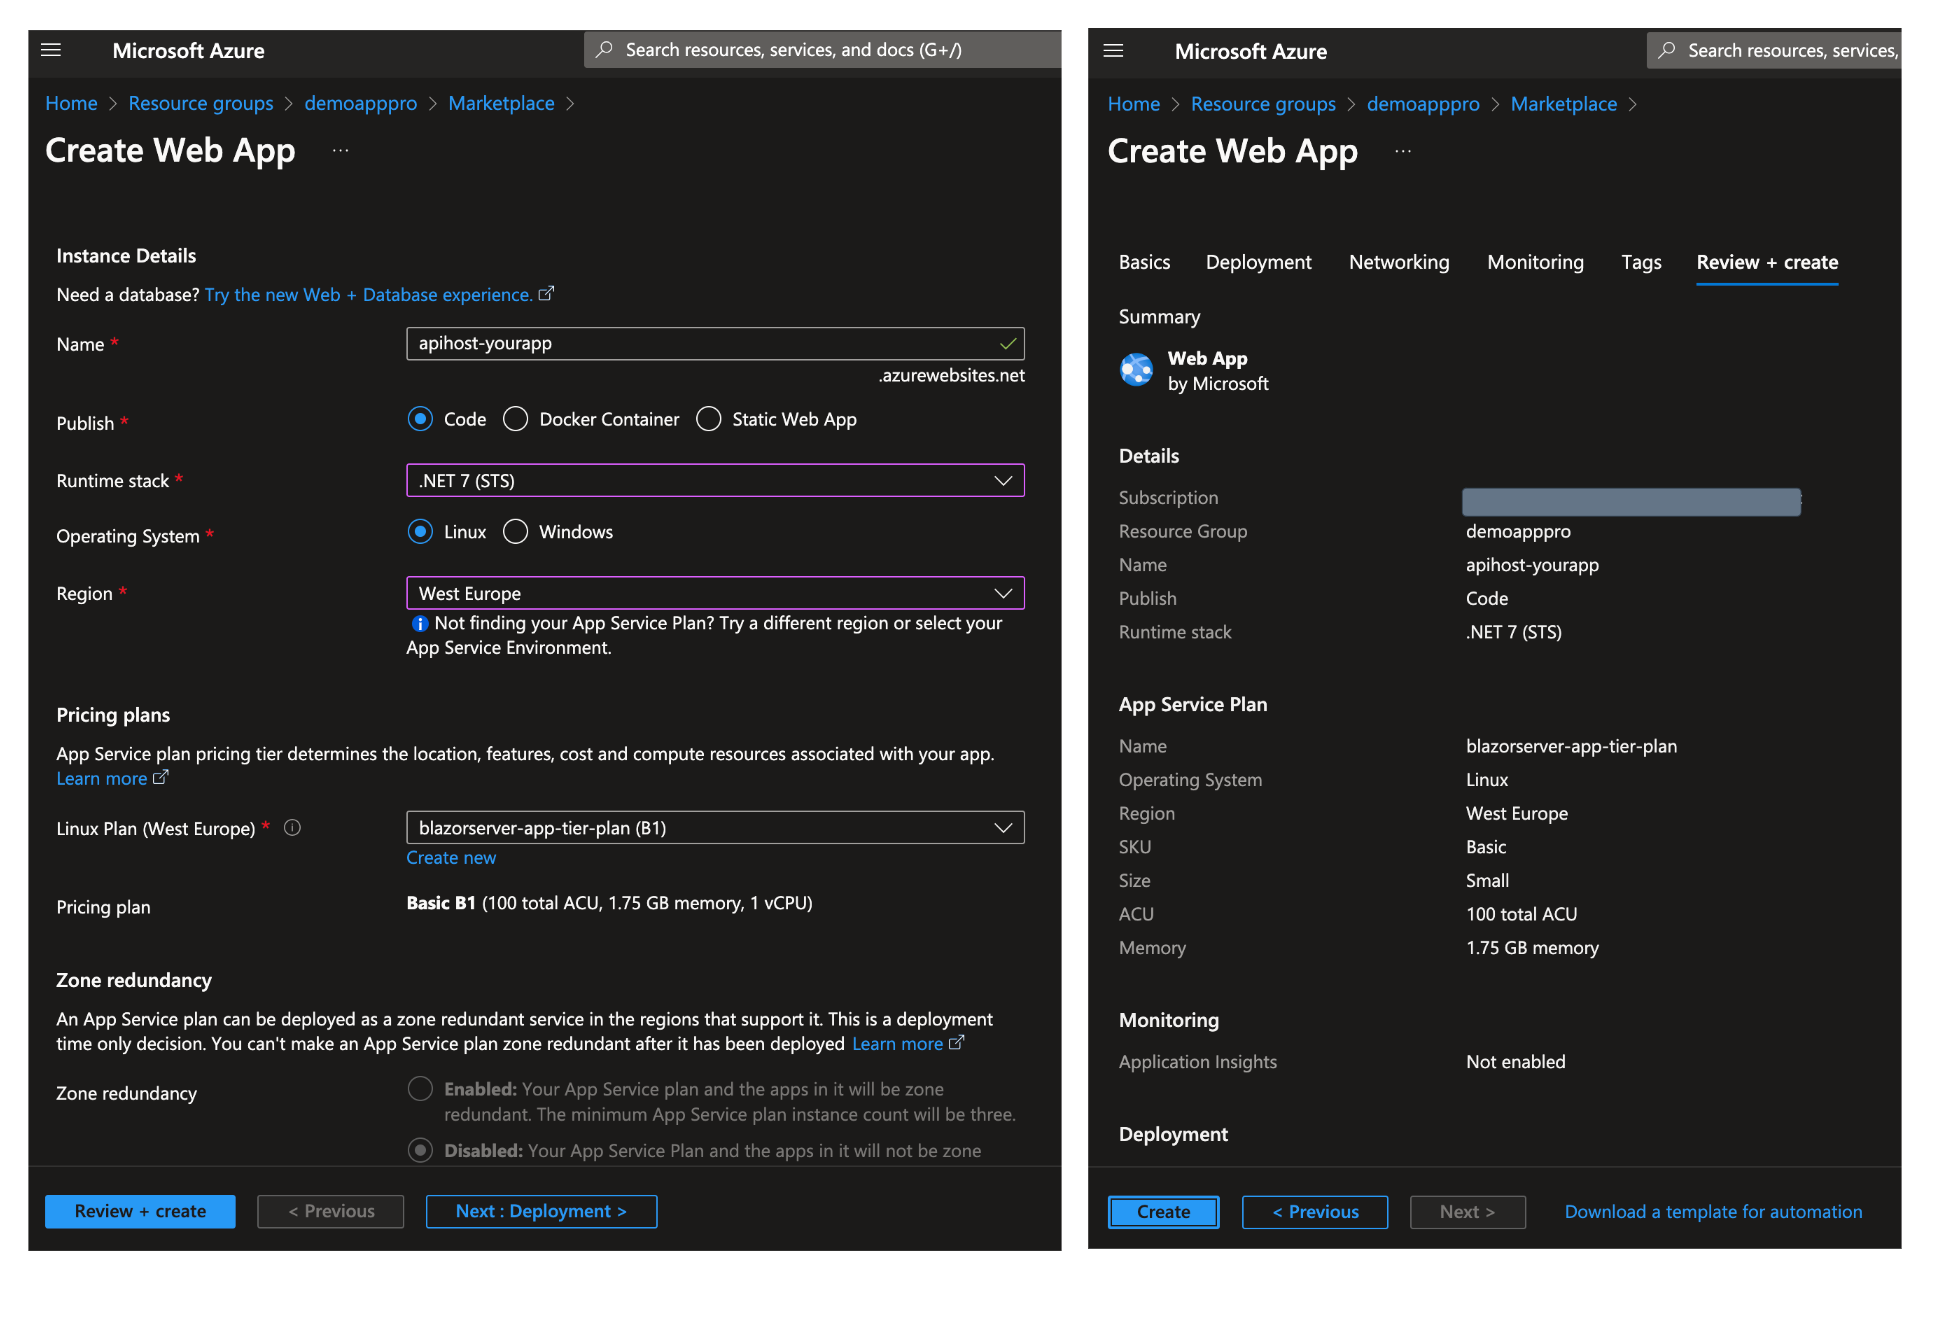Click the left search bar magnifier icon
The height and width of the screenshot is (1322, 1950).
(604, 50)
